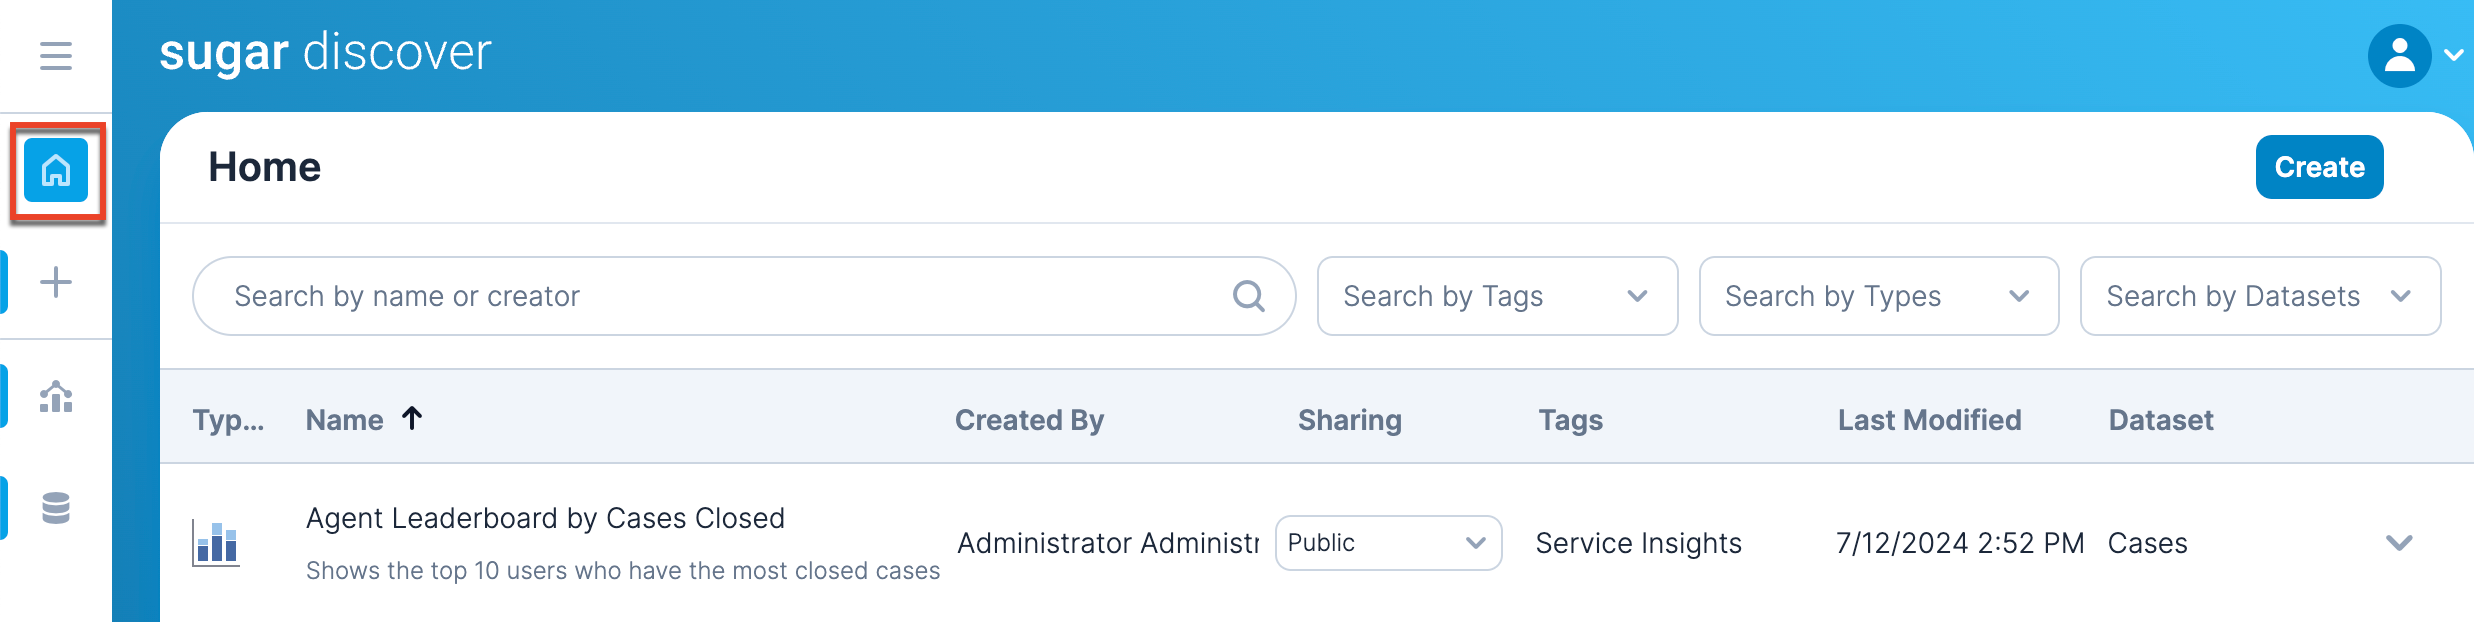The width and height of the screenshot is (2474, 622).
Task: Open Agent Leaderboard by Cases Closed report
Action: coord(545,518)
